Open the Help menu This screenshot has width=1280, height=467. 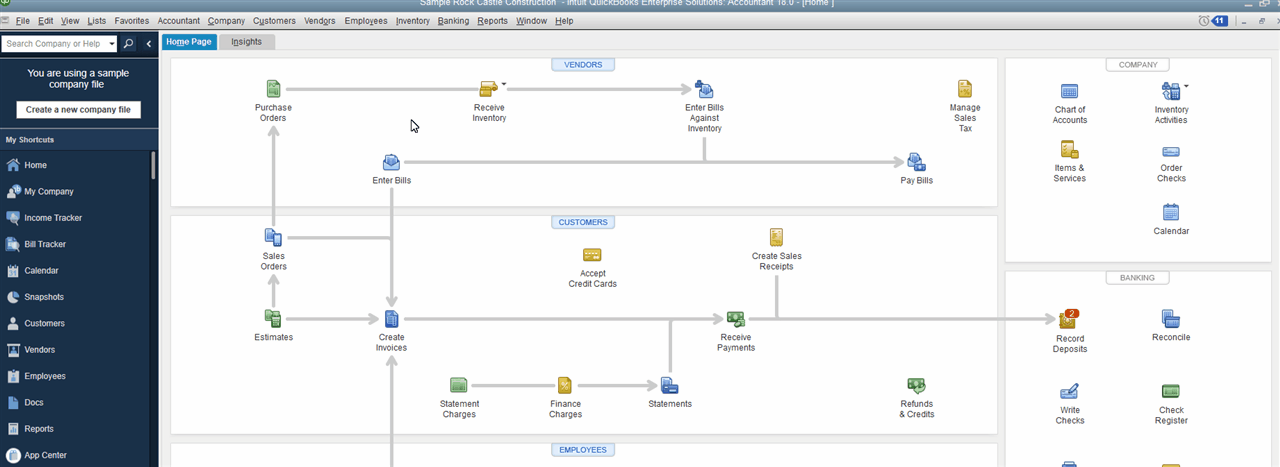(x=564, y=20)
